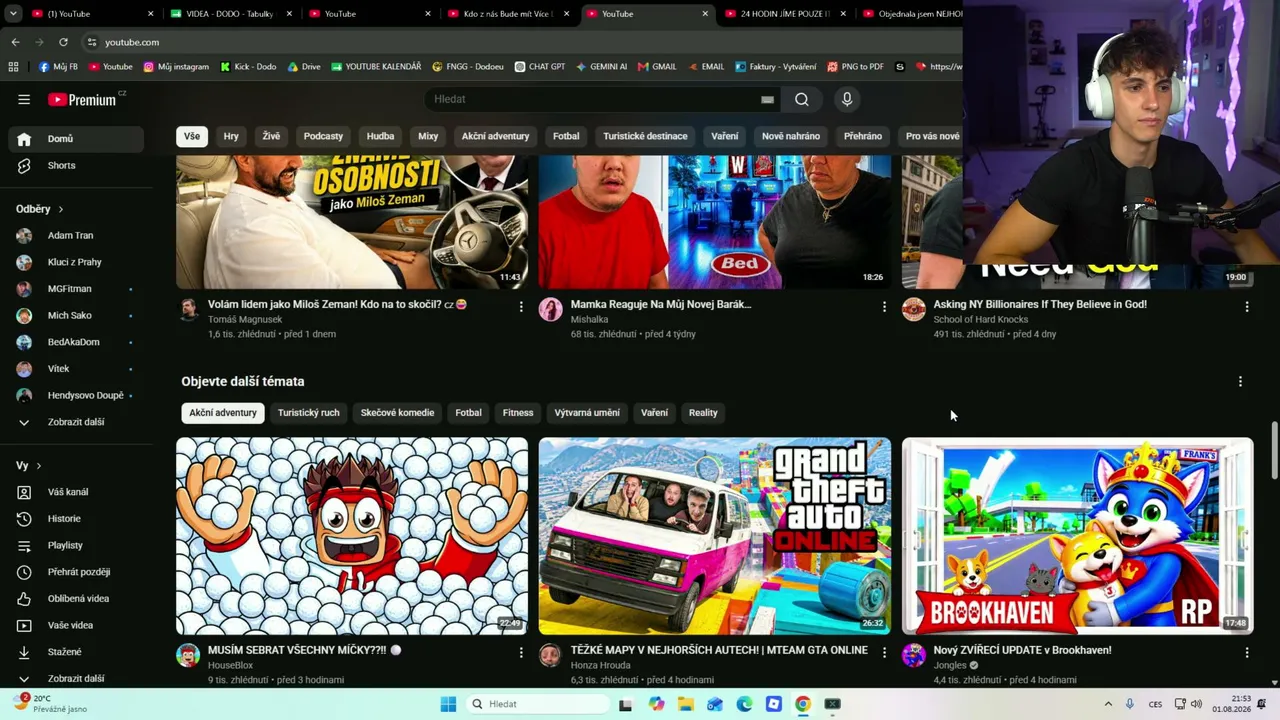Open the CHAT GPT bookmark
The width and height of the screenshot is (1280, 720).
coord(540,67)
